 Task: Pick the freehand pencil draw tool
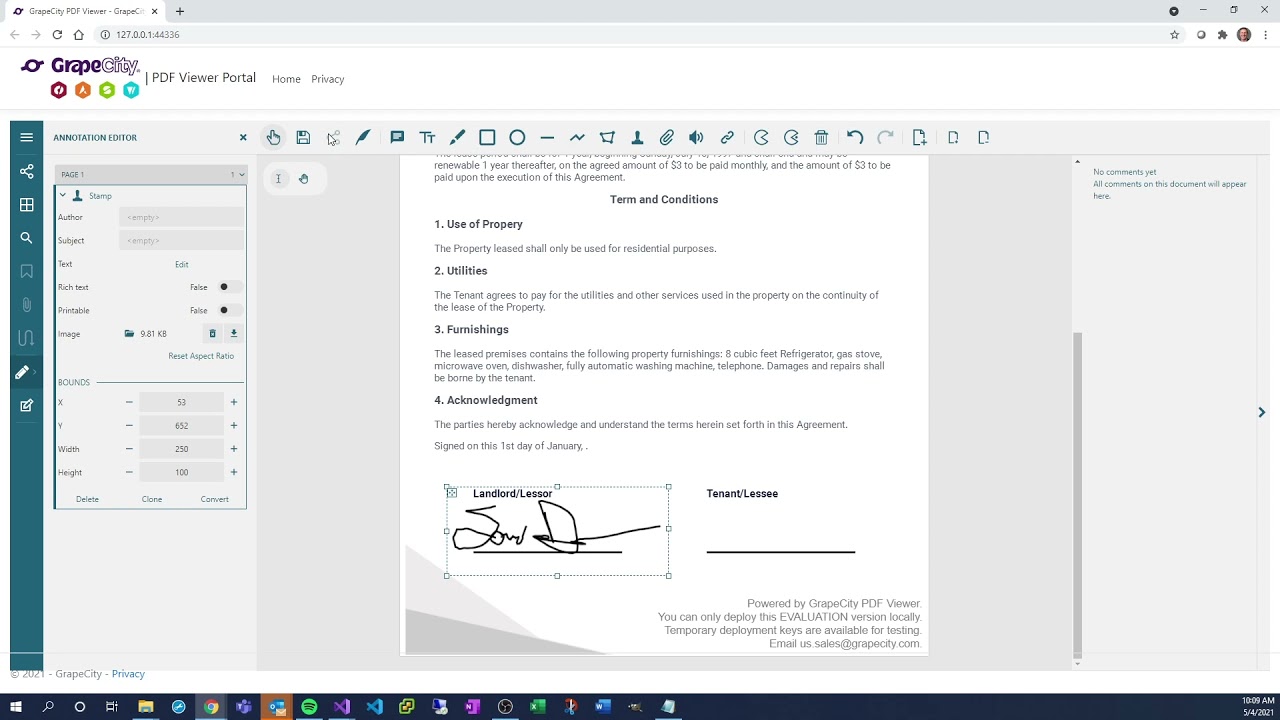[457, 137]
